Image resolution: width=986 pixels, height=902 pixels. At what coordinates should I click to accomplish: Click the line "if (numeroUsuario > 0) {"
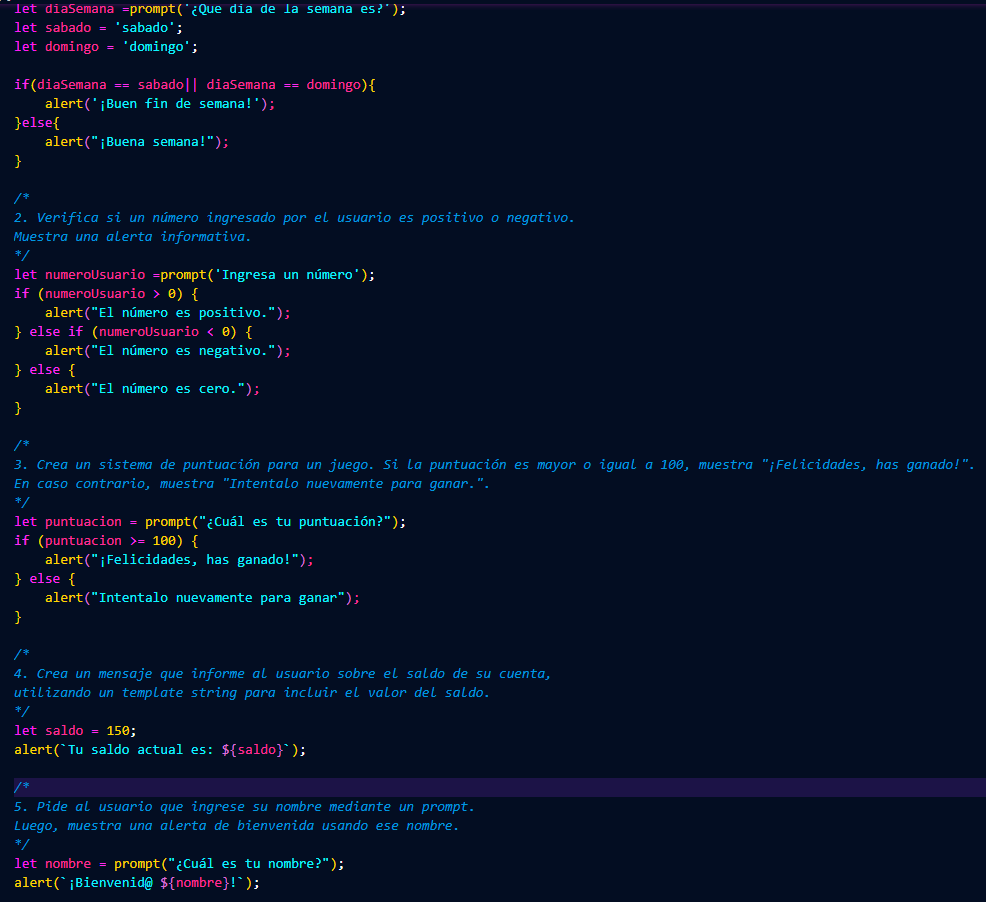click(106, 294)
